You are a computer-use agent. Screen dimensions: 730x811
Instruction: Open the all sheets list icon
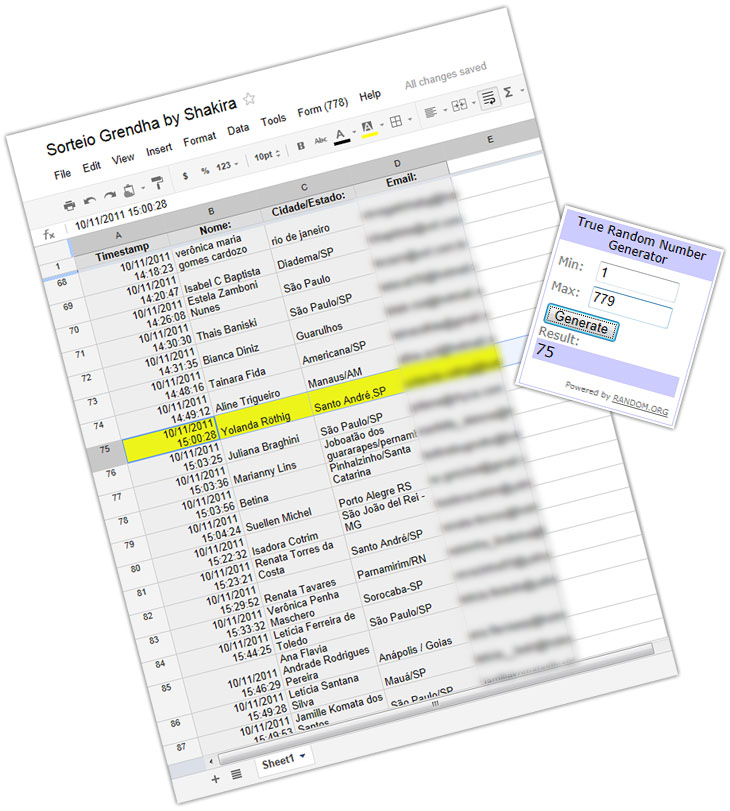[x=236, y=774]
